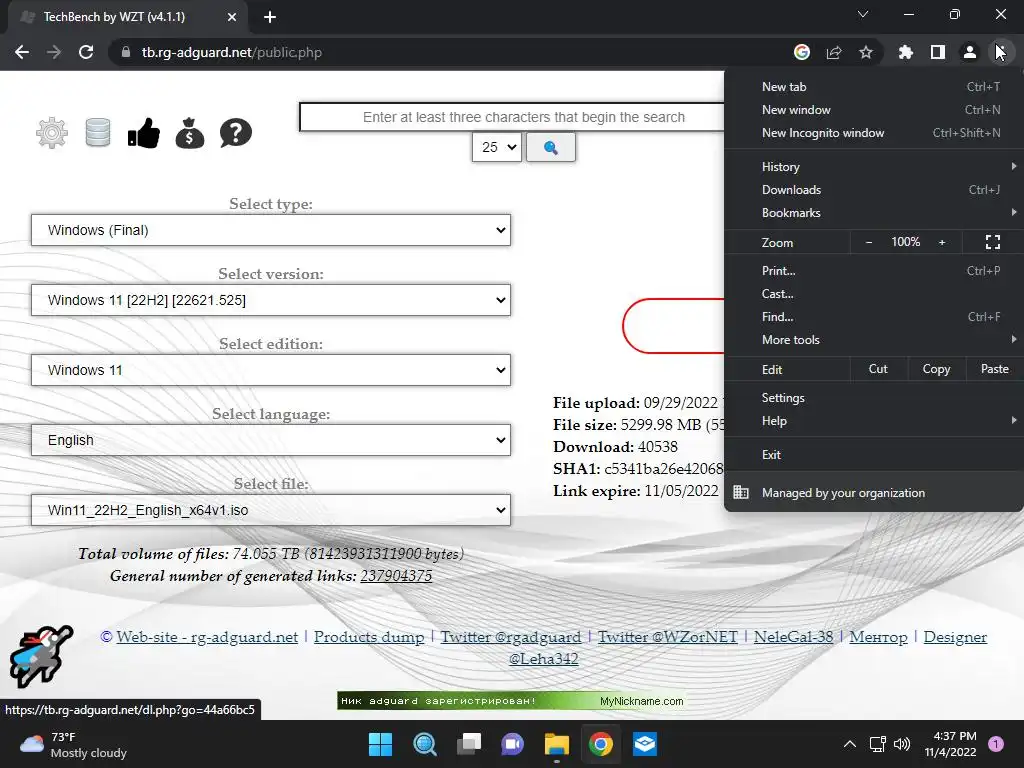Open the clock and date in the taskbar
Image resolution: width=1024 pixels, height=768 pixels.
(x=951, y=744)
